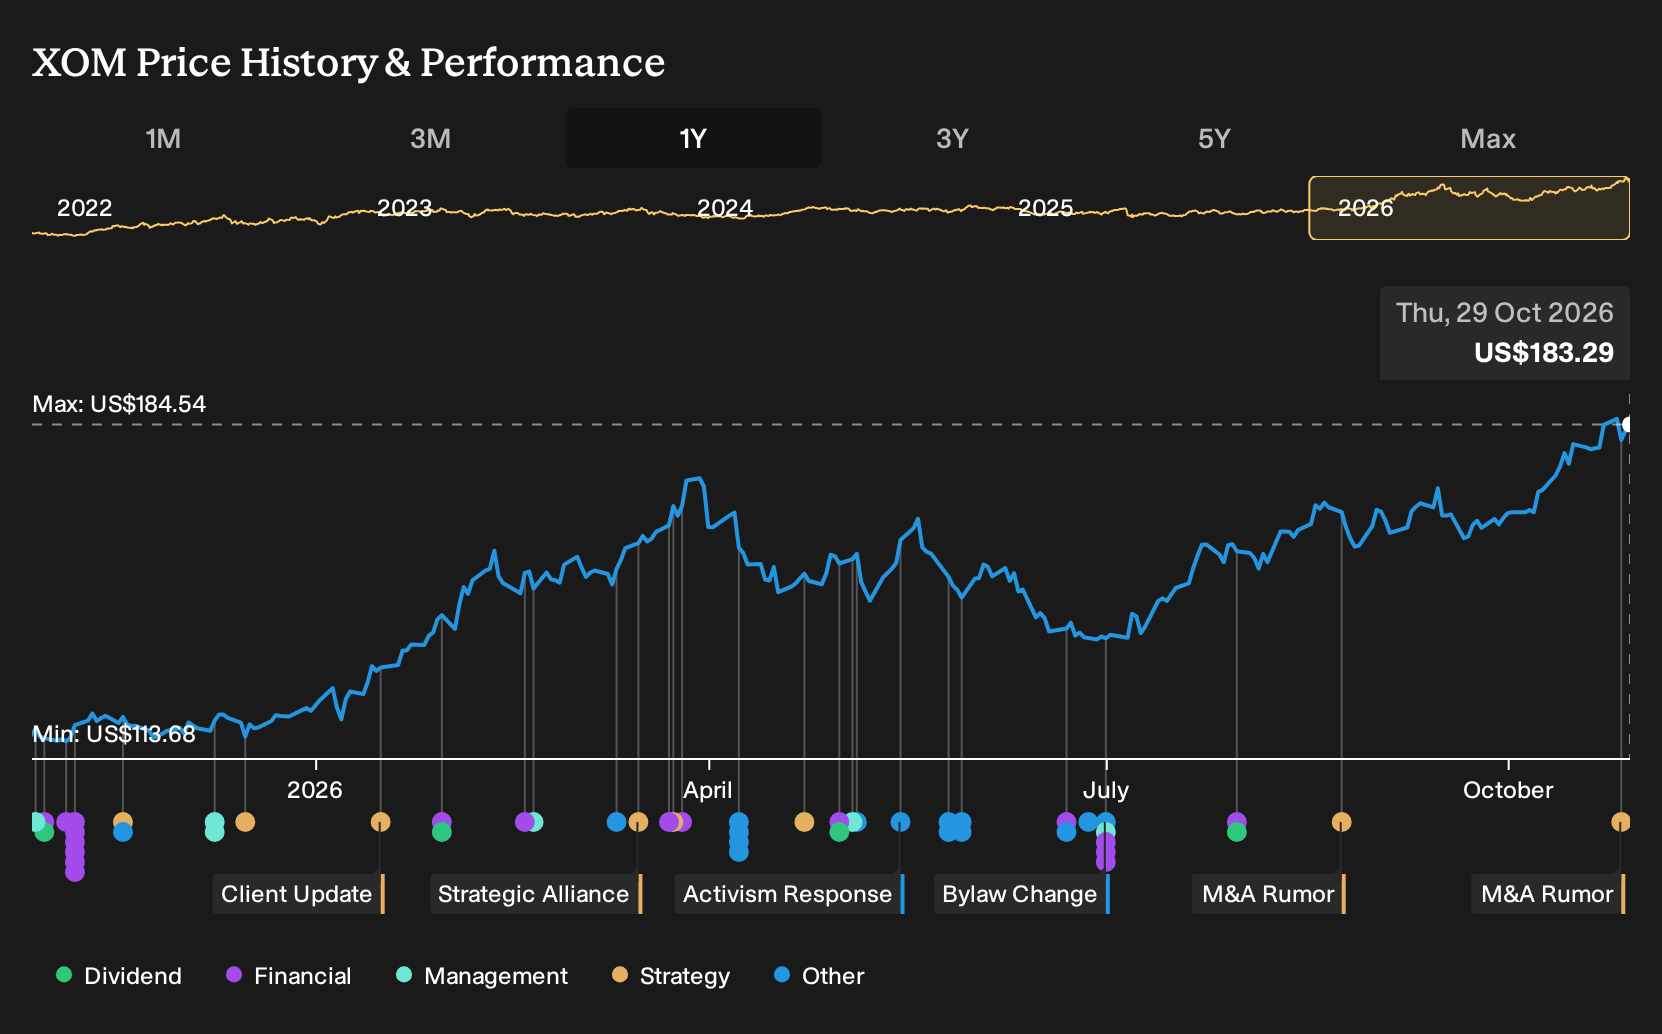Select the 1M time range tab
The width and height of the screenshot is (1662, 1034).
pos(163,138)
